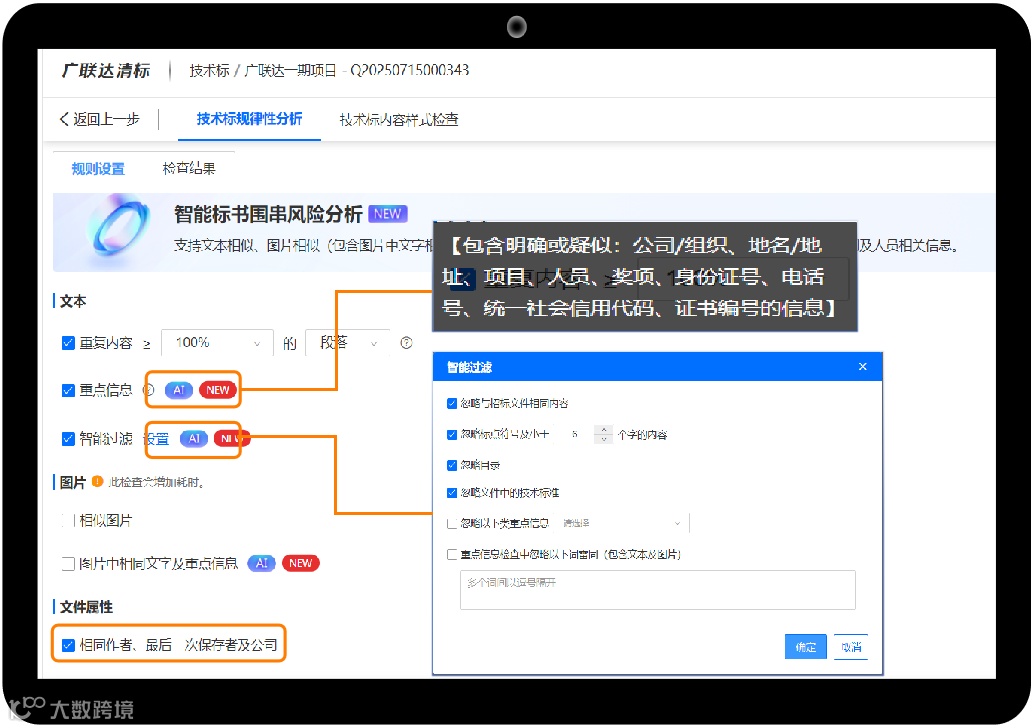Click AI badge beside 智能过滤 设置
The height and width of the screenshot is (728, 1034).
click(194, 439)
